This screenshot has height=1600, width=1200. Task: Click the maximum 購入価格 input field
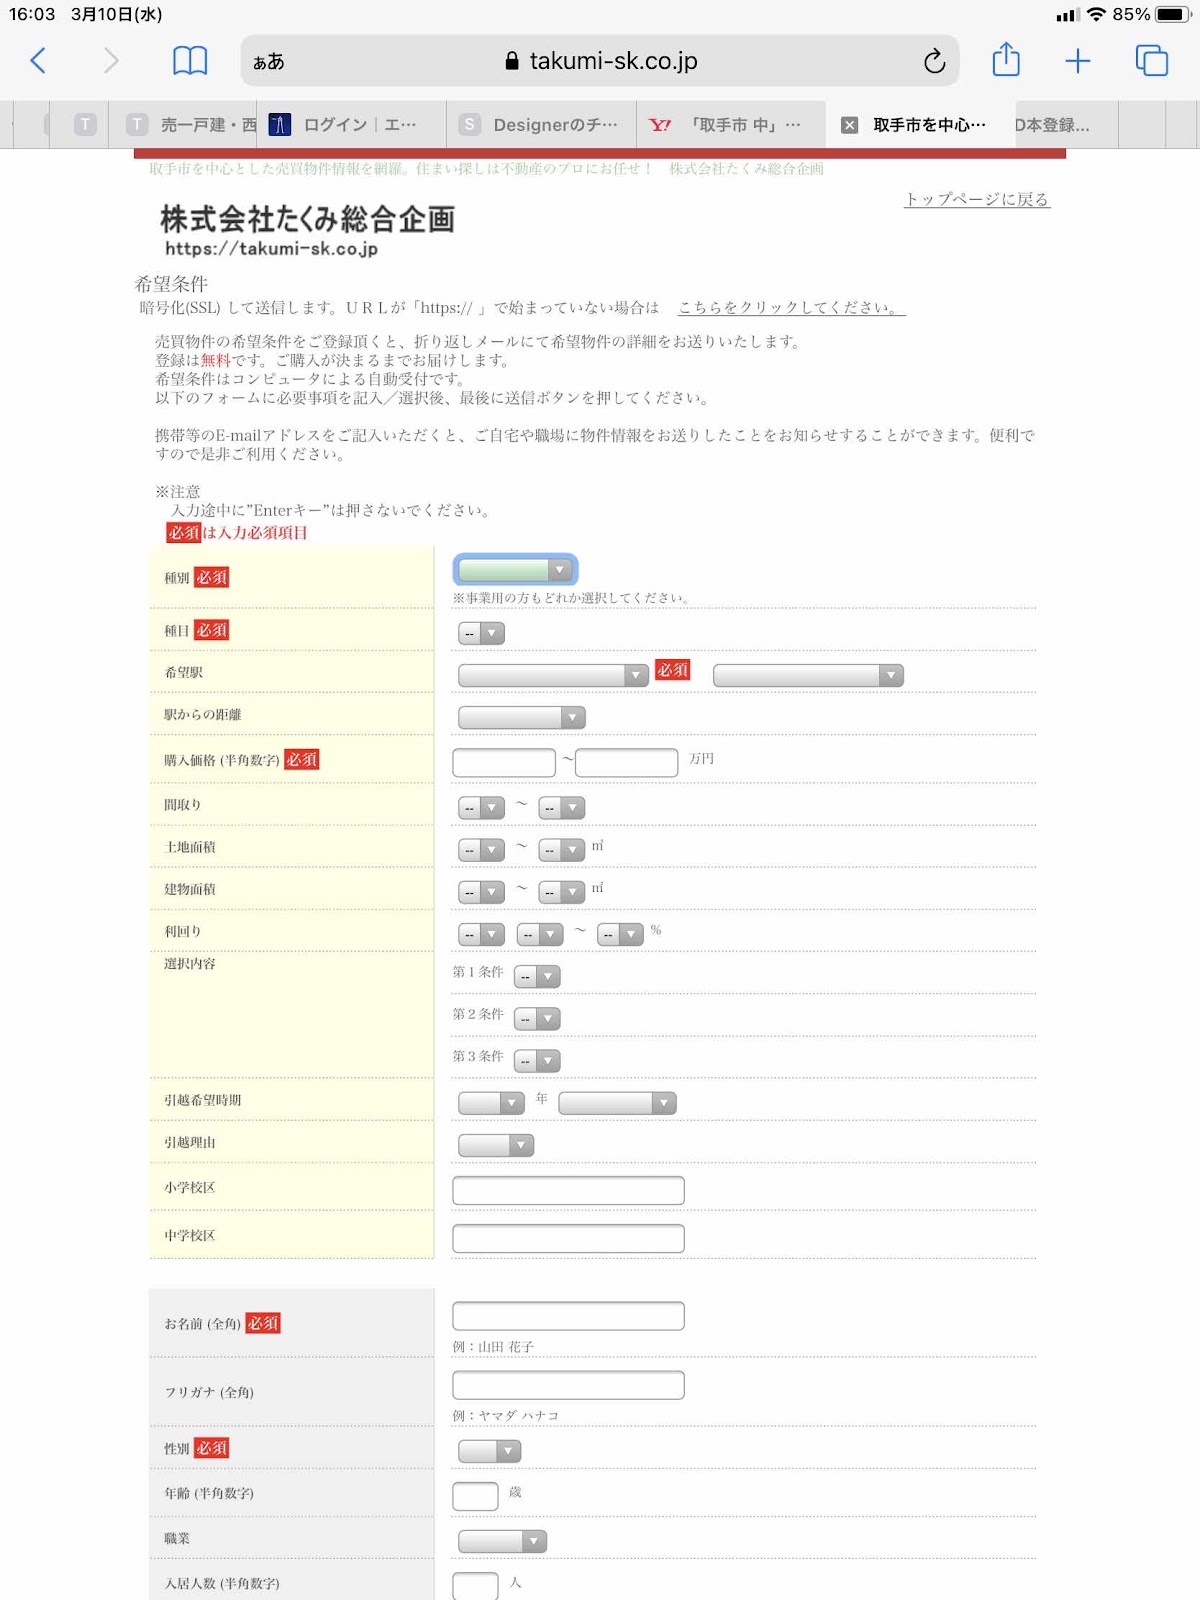pos(627,762)
